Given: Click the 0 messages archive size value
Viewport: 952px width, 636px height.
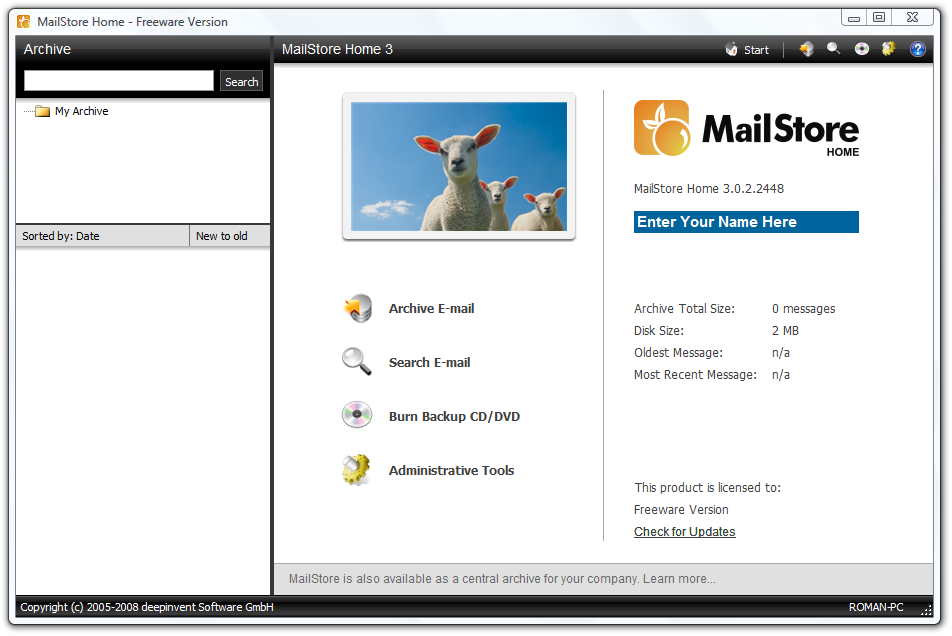Looking at the screenshot, I should (x=803, y=309).
